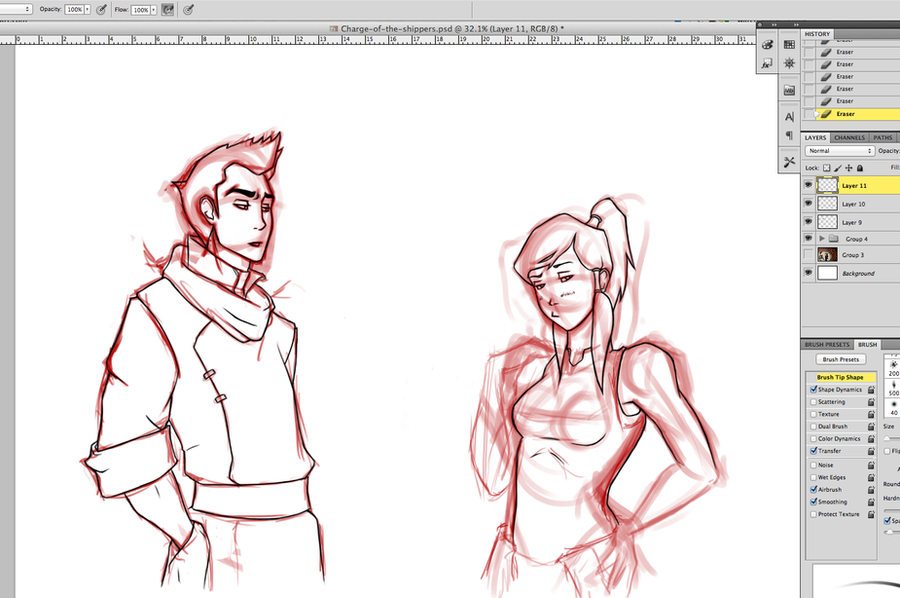
Task: Uncheck the Airbrush checkbox
Action: pos(813,489)
